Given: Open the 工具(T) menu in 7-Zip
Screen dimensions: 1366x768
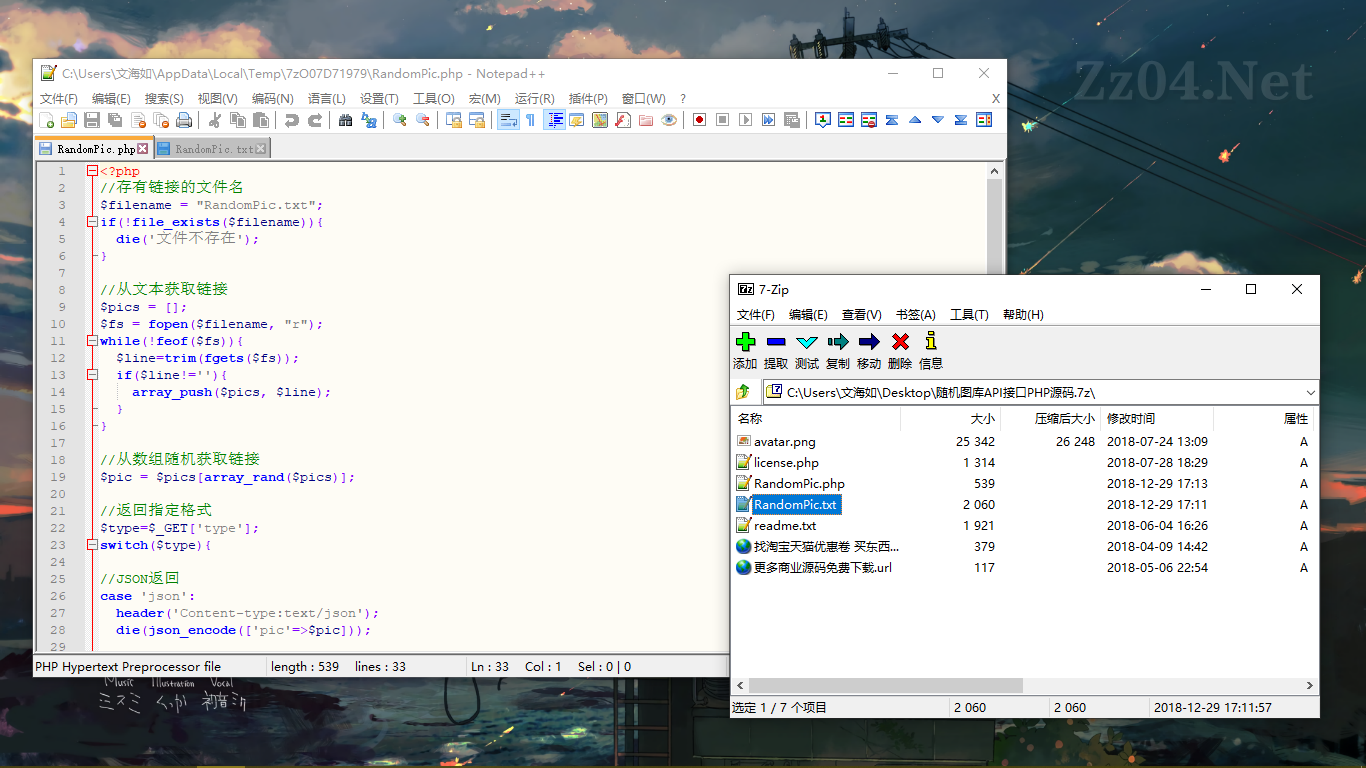Looking at the screenshot, I should pos(968,314).
